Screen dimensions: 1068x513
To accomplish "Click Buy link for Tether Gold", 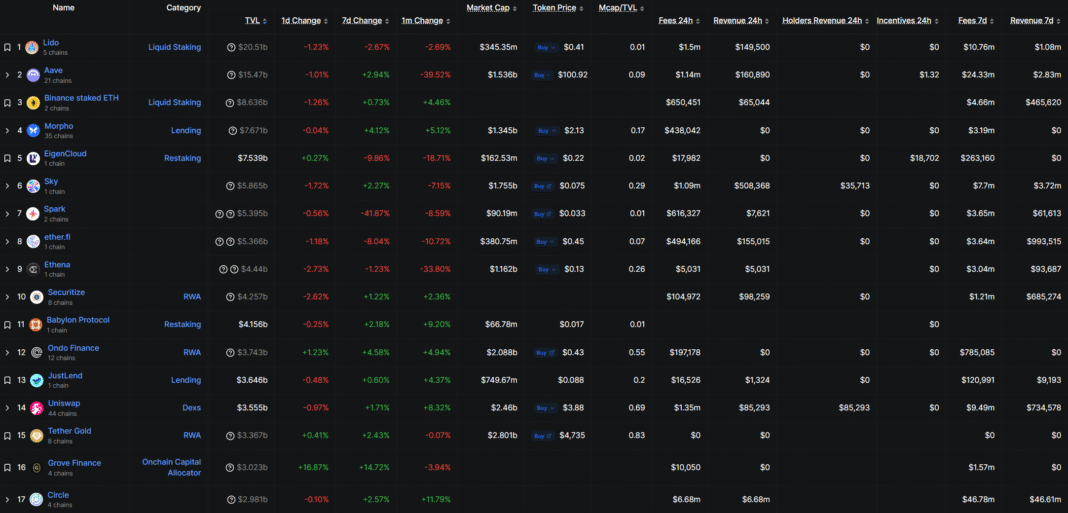I will coord(542,435).
